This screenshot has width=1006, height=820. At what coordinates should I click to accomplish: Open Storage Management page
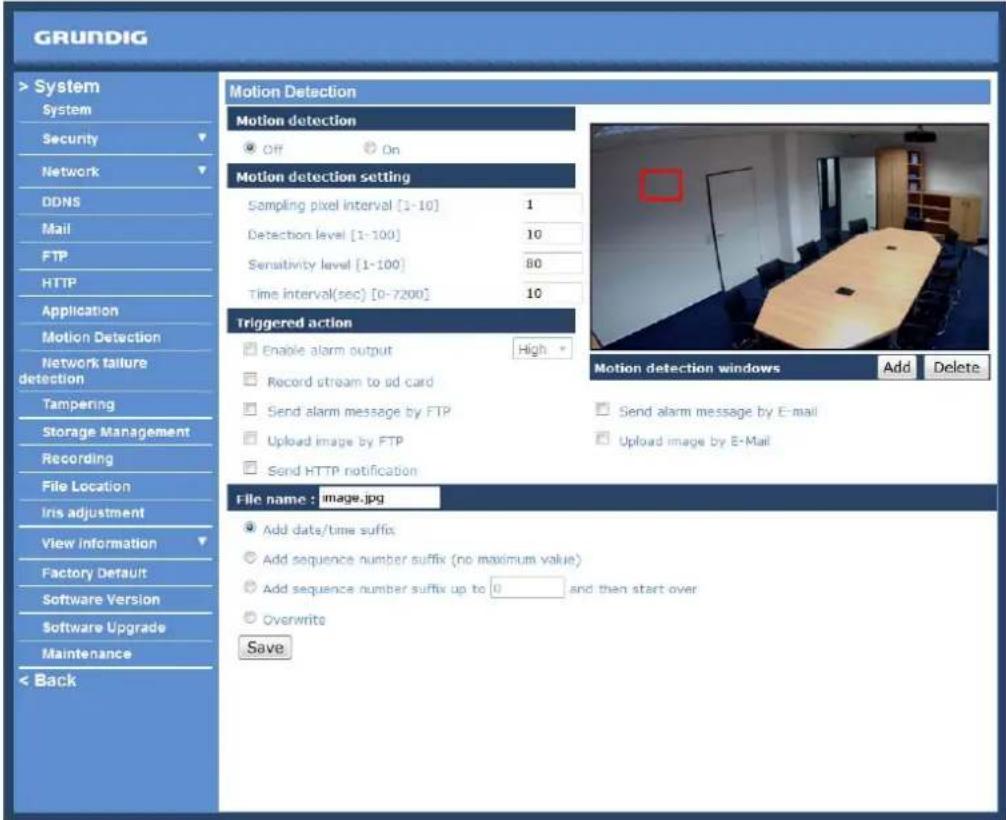coord(115,432)
